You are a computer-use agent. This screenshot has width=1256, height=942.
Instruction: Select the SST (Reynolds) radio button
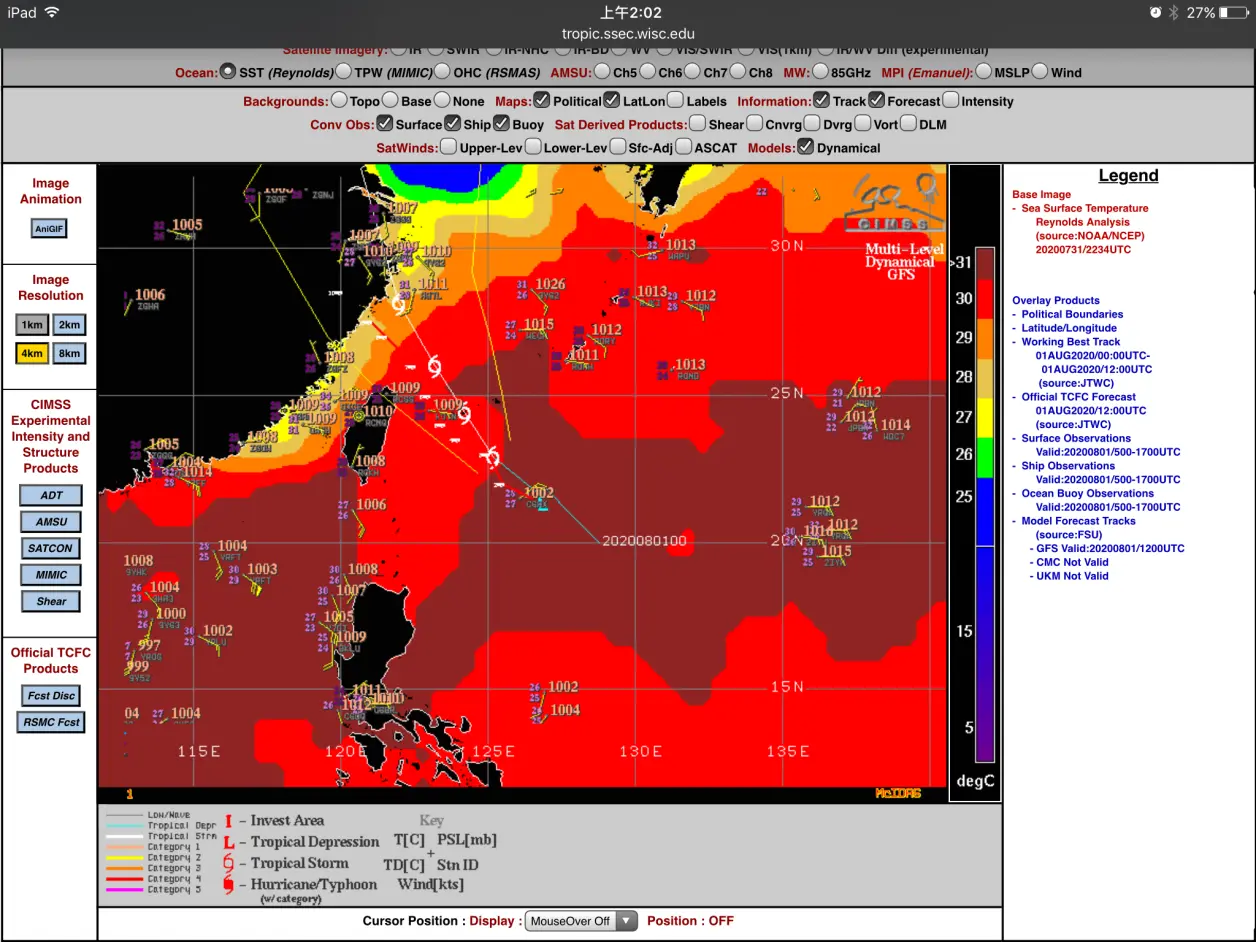coord(228,72)
